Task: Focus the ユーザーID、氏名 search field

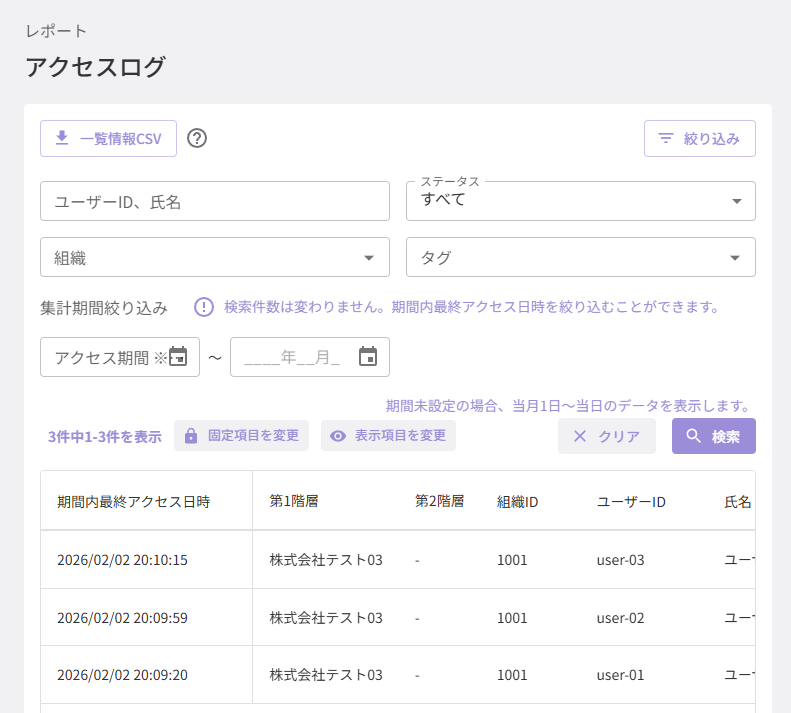Action: point(215,201)
